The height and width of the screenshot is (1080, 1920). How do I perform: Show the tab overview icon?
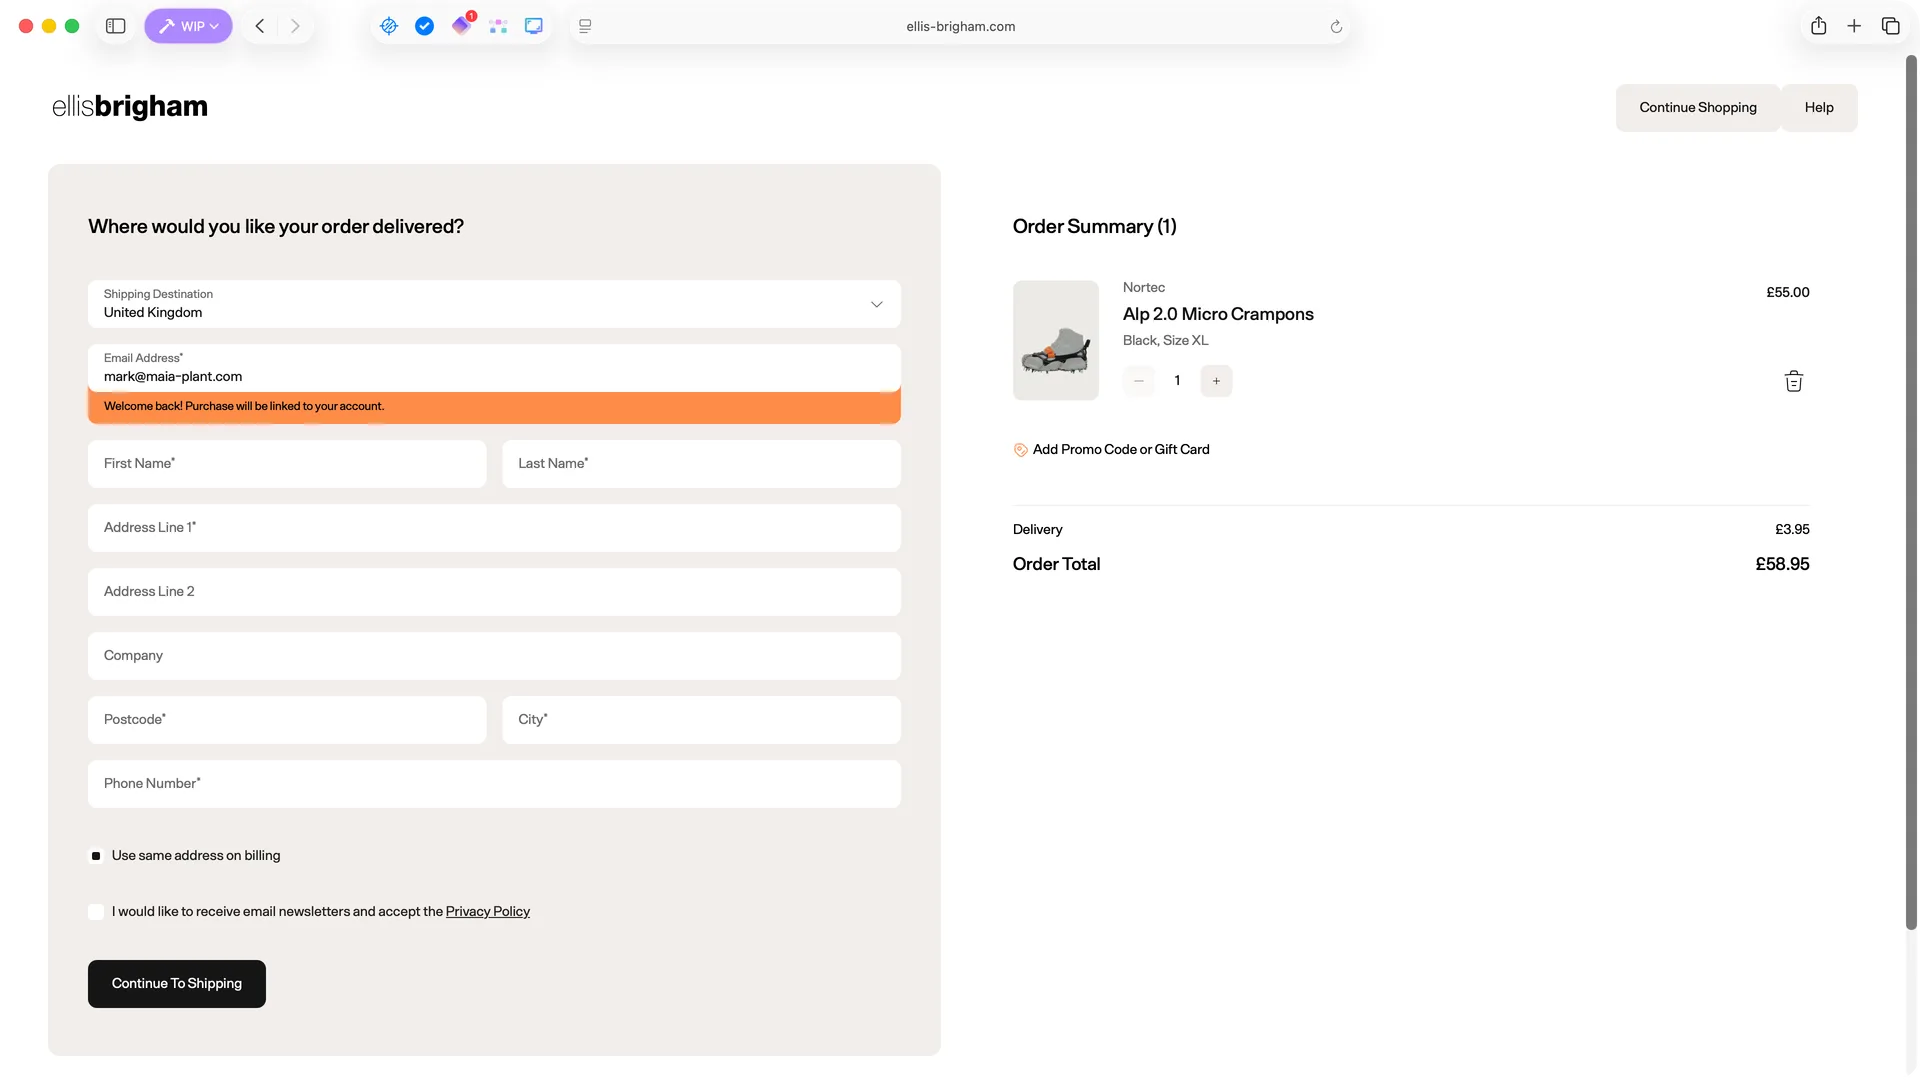pyautogui.click(x=1890, y=26)
